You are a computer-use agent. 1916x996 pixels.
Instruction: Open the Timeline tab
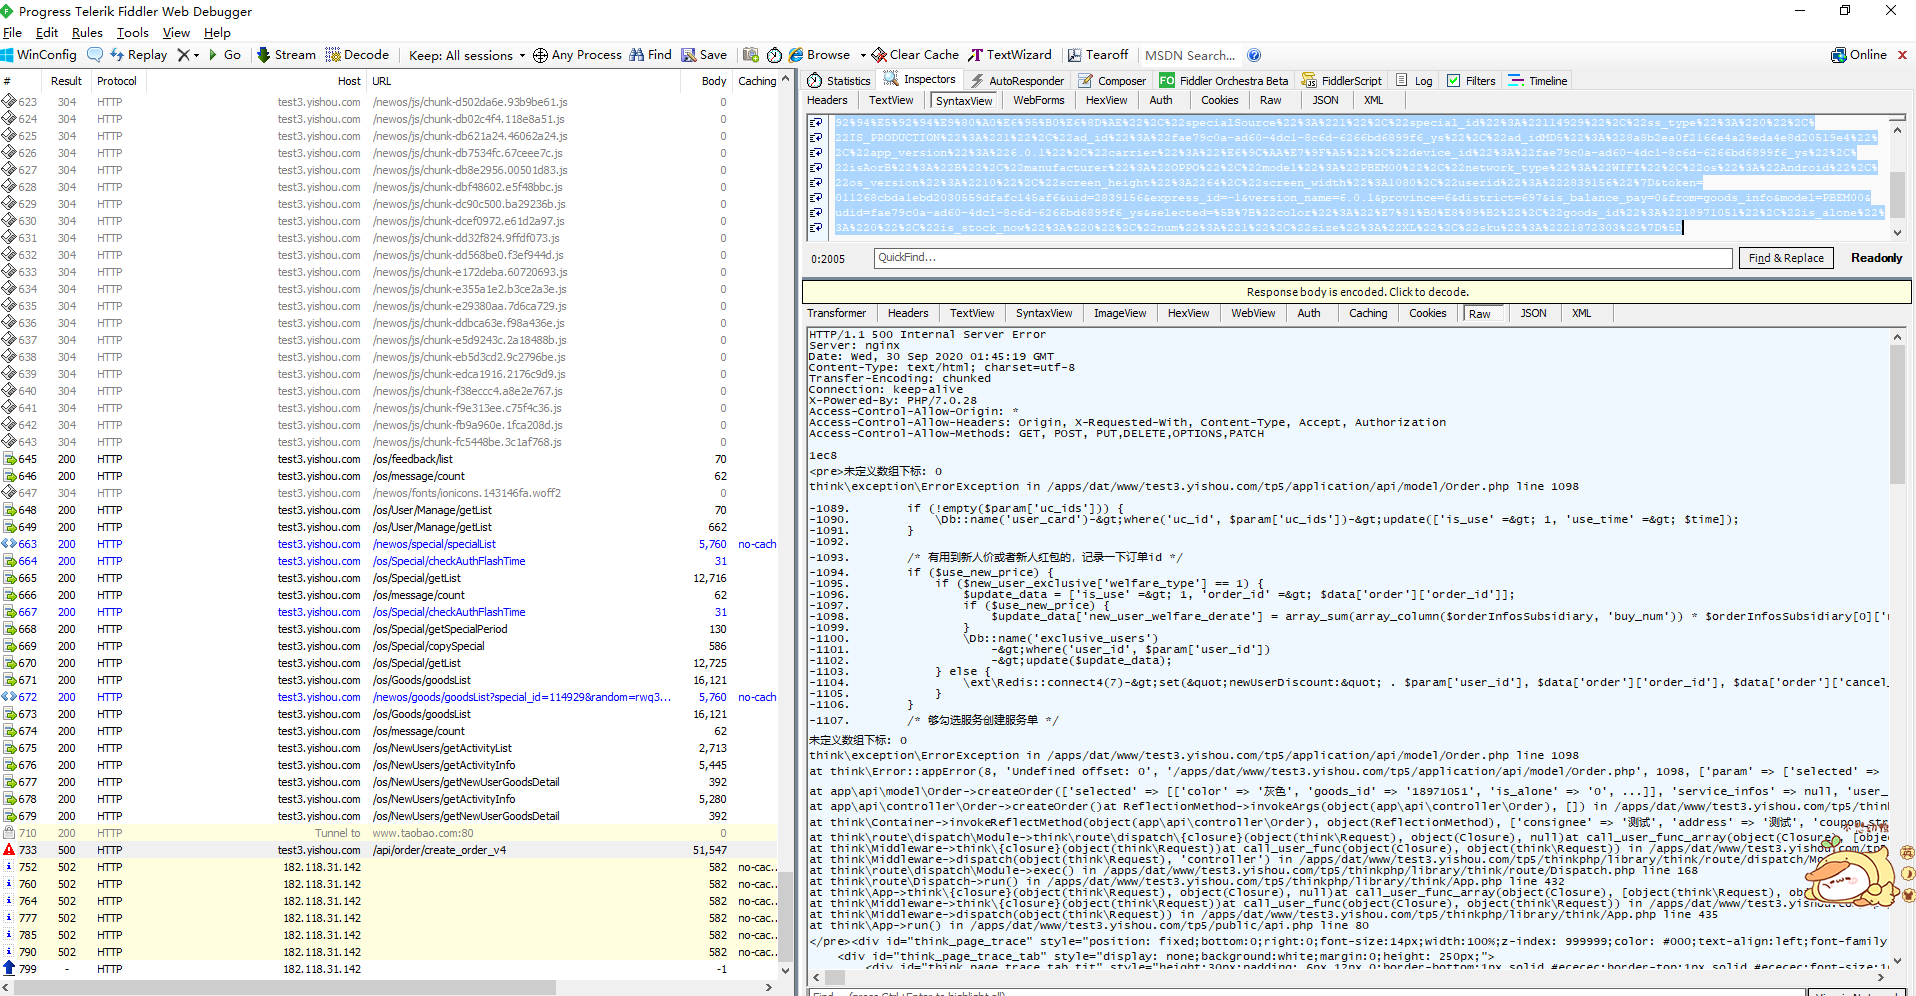coord(1538,81)
